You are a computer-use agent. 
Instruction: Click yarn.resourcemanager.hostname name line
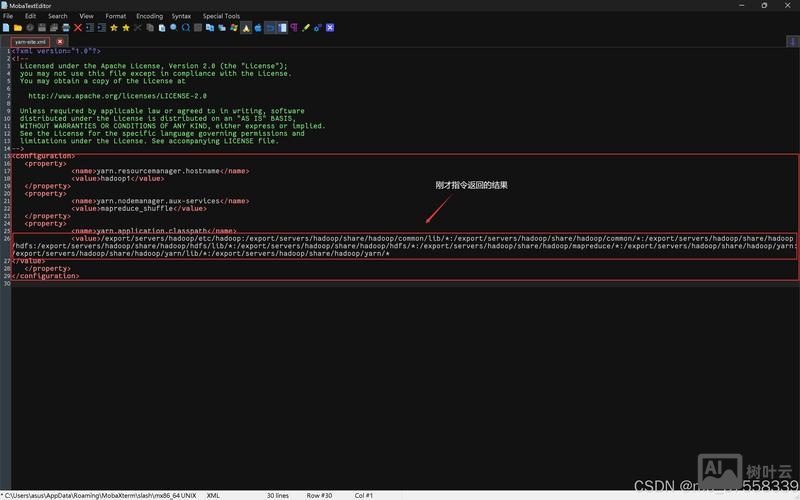pos(160,171)
